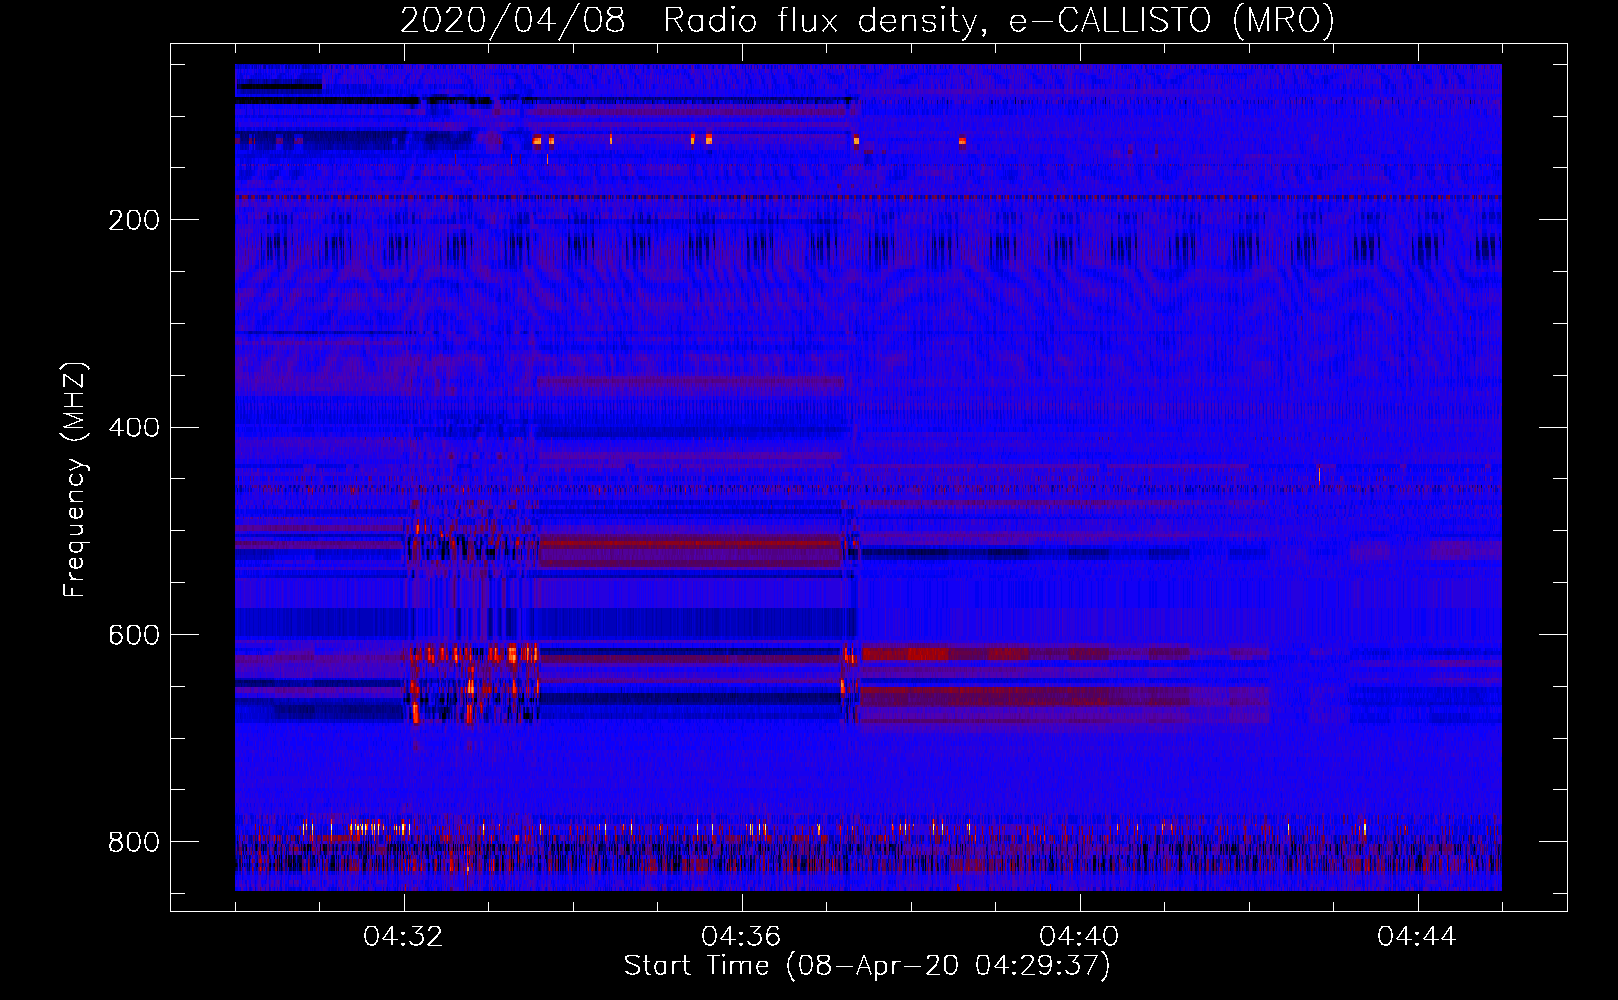The width and height of the screenshot is (1618, 1000).
Task: Click the 'Start Time (08-Apr-20 04:29:37)' label
Action: [867, 966]
